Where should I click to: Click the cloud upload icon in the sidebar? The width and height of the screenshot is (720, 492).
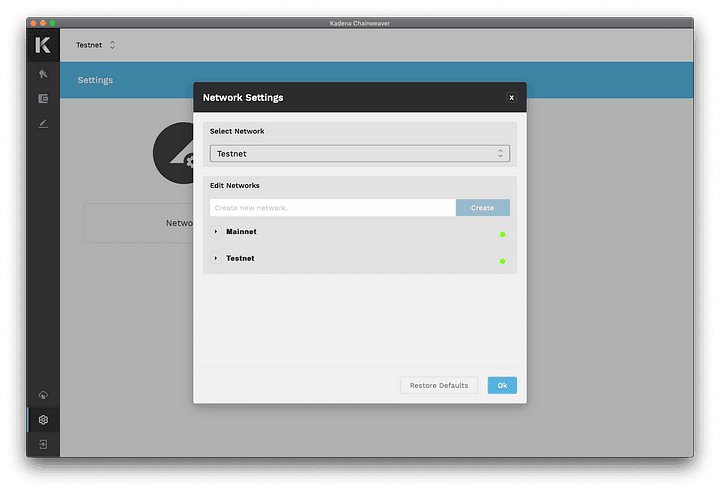coord(43,395)
